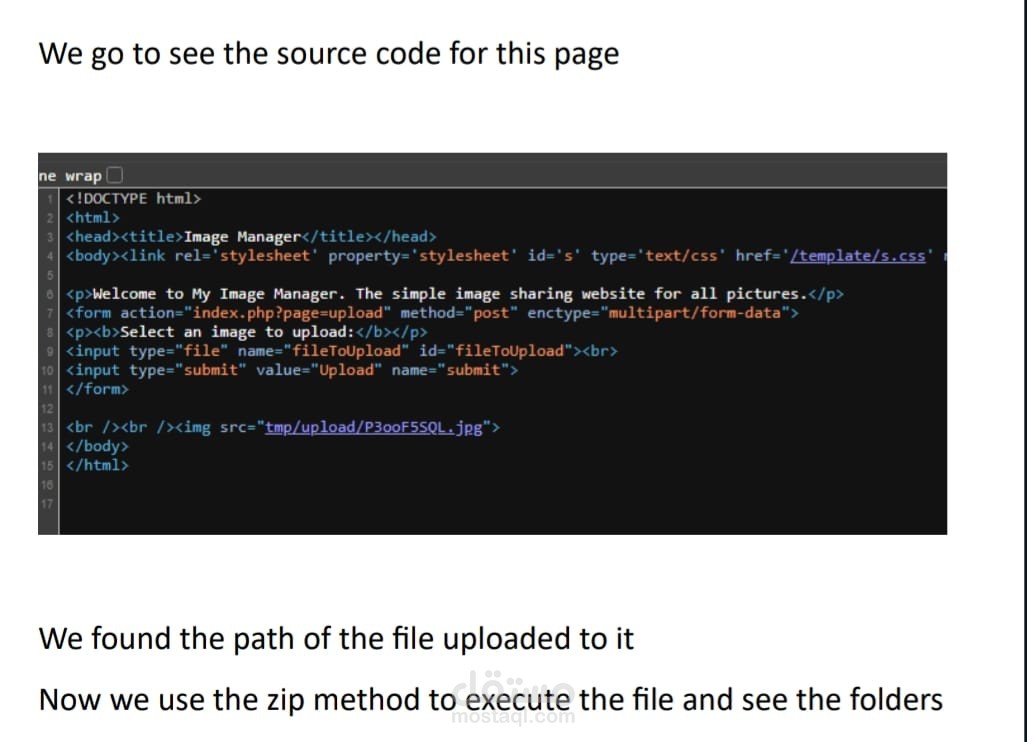Viewport: 1027px width, 742px height.
Task: Click the fileToUpload input code line
Action: [341, 351]
